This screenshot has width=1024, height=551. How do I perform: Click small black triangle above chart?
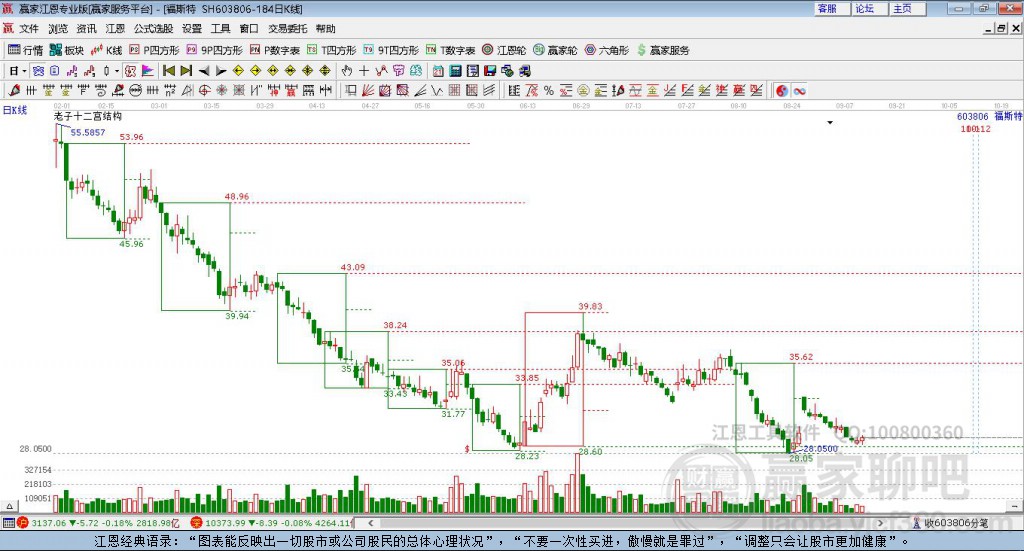click(x=830, y=123)
